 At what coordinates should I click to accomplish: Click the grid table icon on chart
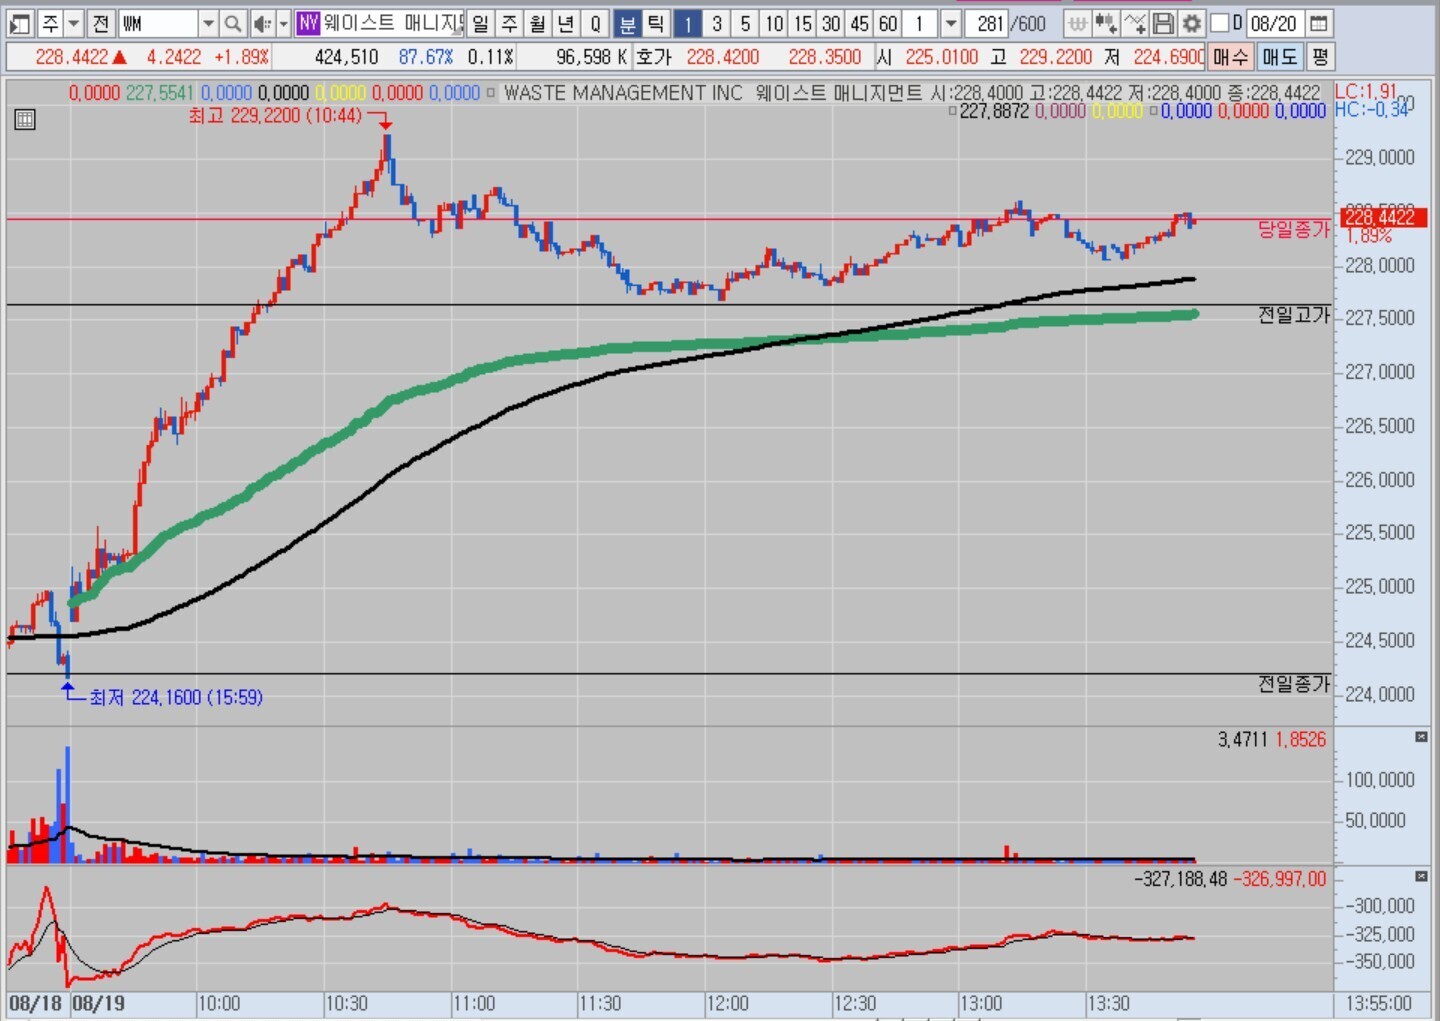[x=25, y=120]
